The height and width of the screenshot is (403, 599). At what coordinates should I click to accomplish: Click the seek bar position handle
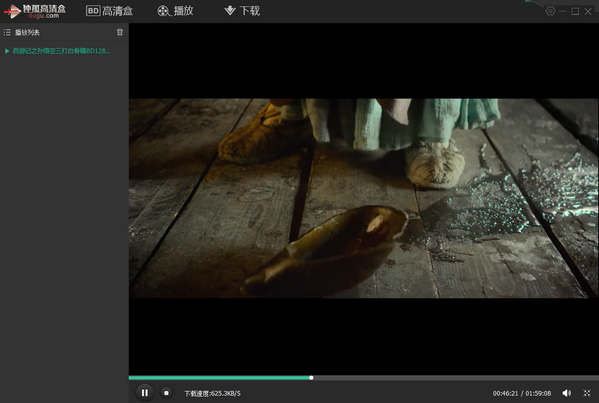coord(311,377)
